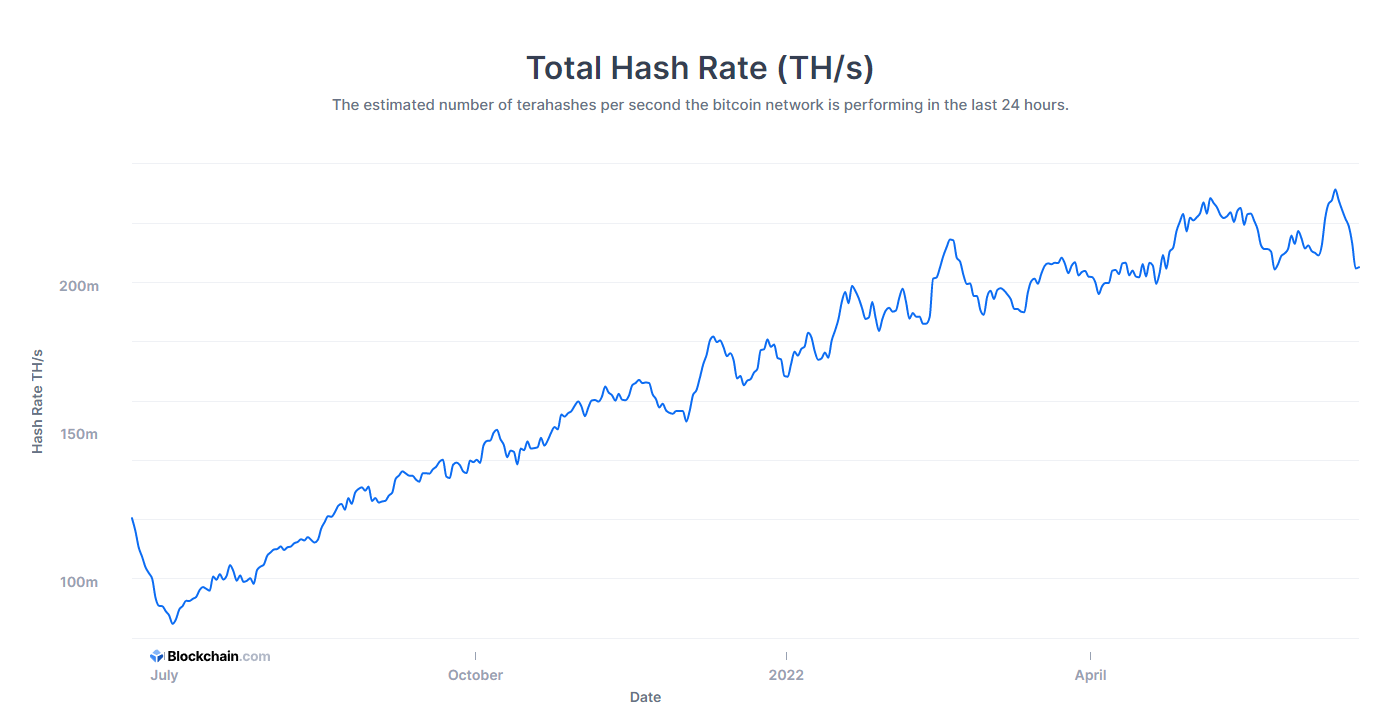Click the Date x-axis title
Image resolution: width=1388 pixels, height=723 pixels.
(645, 697)
